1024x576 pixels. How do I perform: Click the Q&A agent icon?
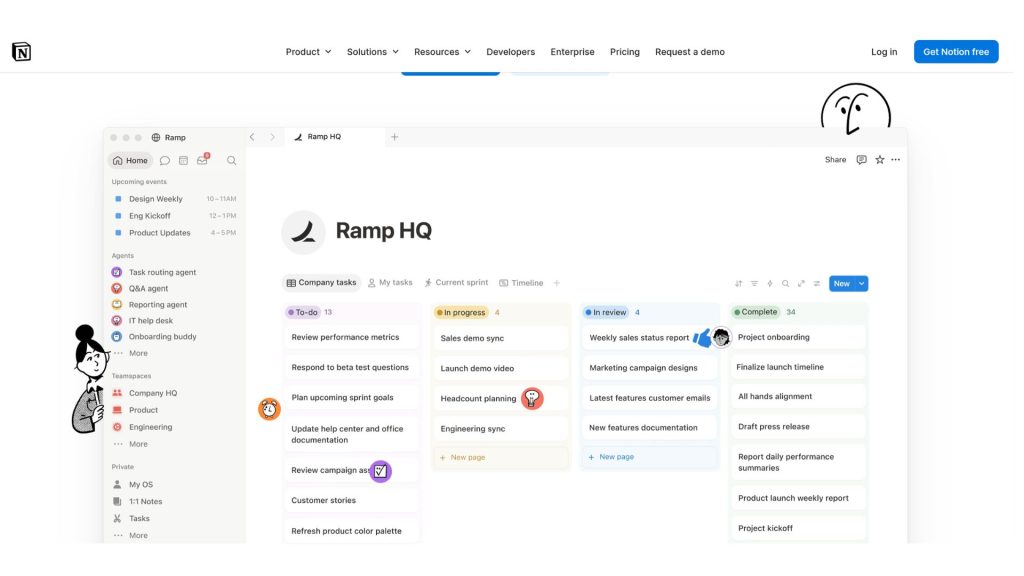coord(117,289)
